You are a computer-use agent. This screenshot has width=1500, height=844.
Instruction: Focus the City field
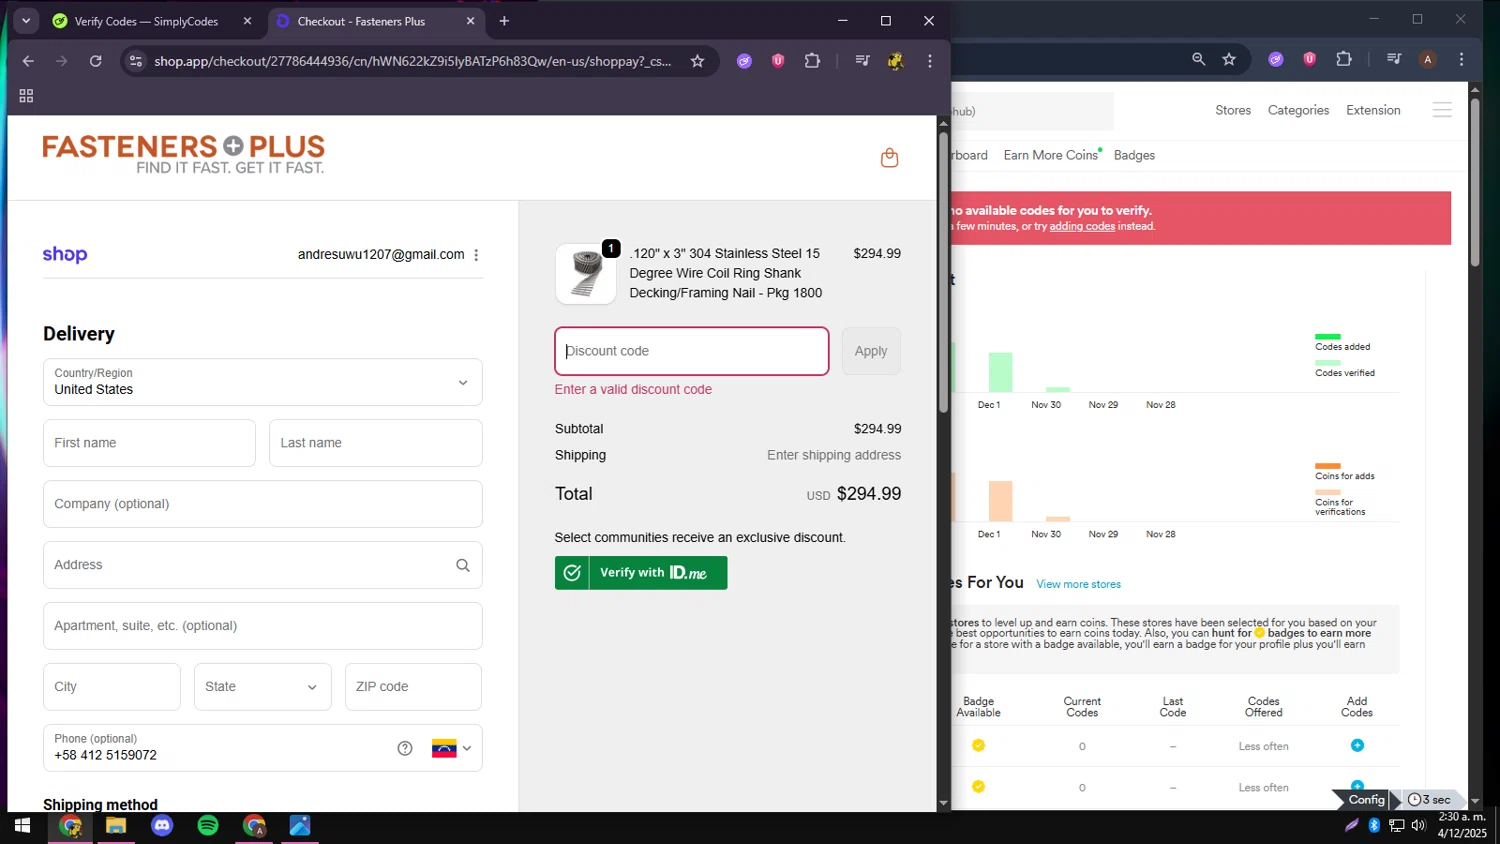click(112, 687)
